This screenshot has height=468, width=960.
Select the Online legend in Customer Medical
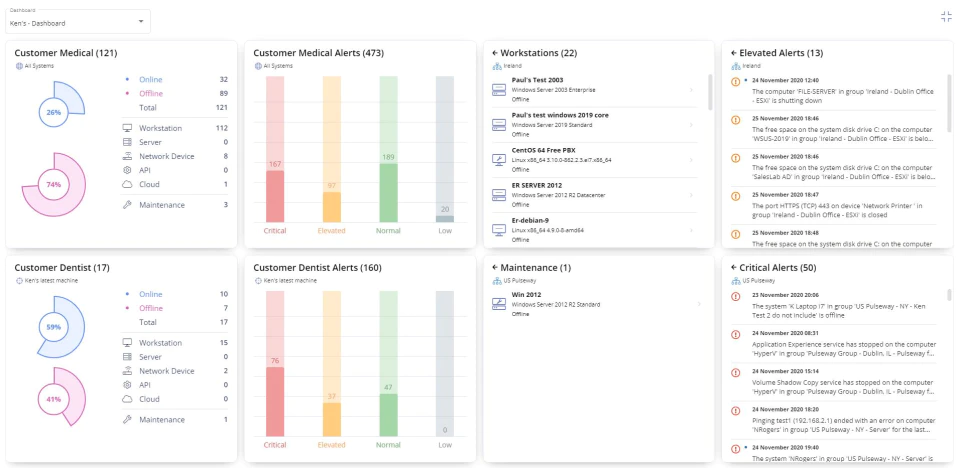(150, 80)
